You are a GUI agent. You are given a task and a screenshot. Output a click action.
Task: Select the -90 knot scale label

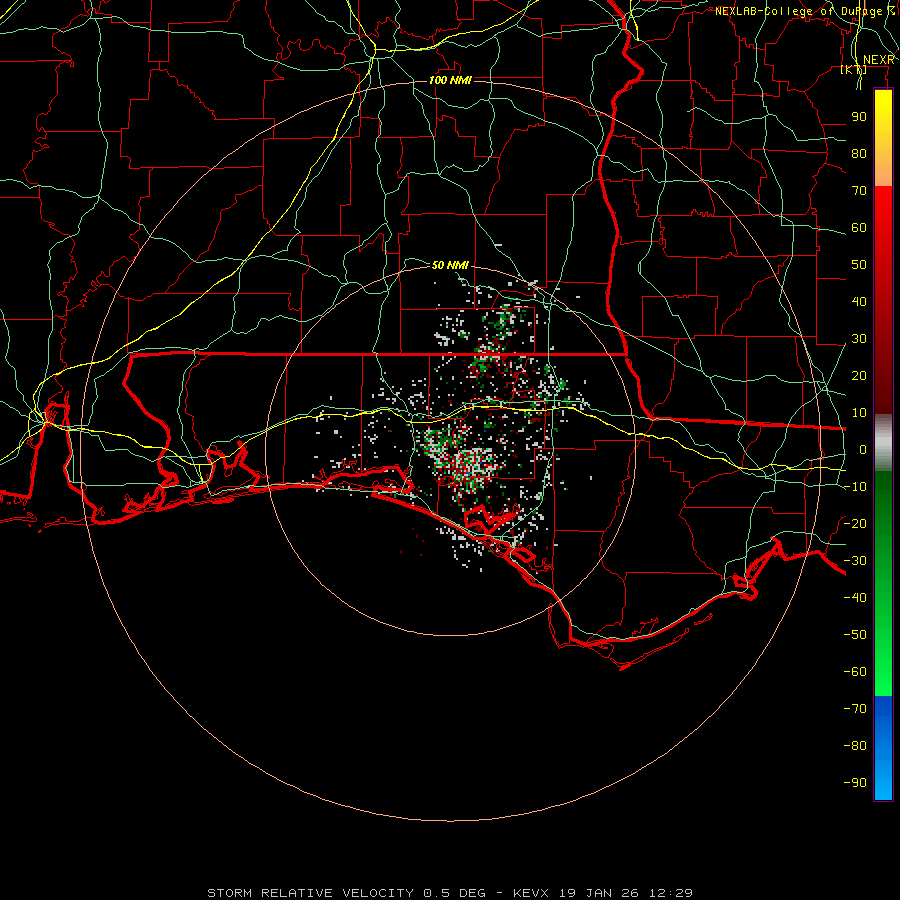point(855,783)
